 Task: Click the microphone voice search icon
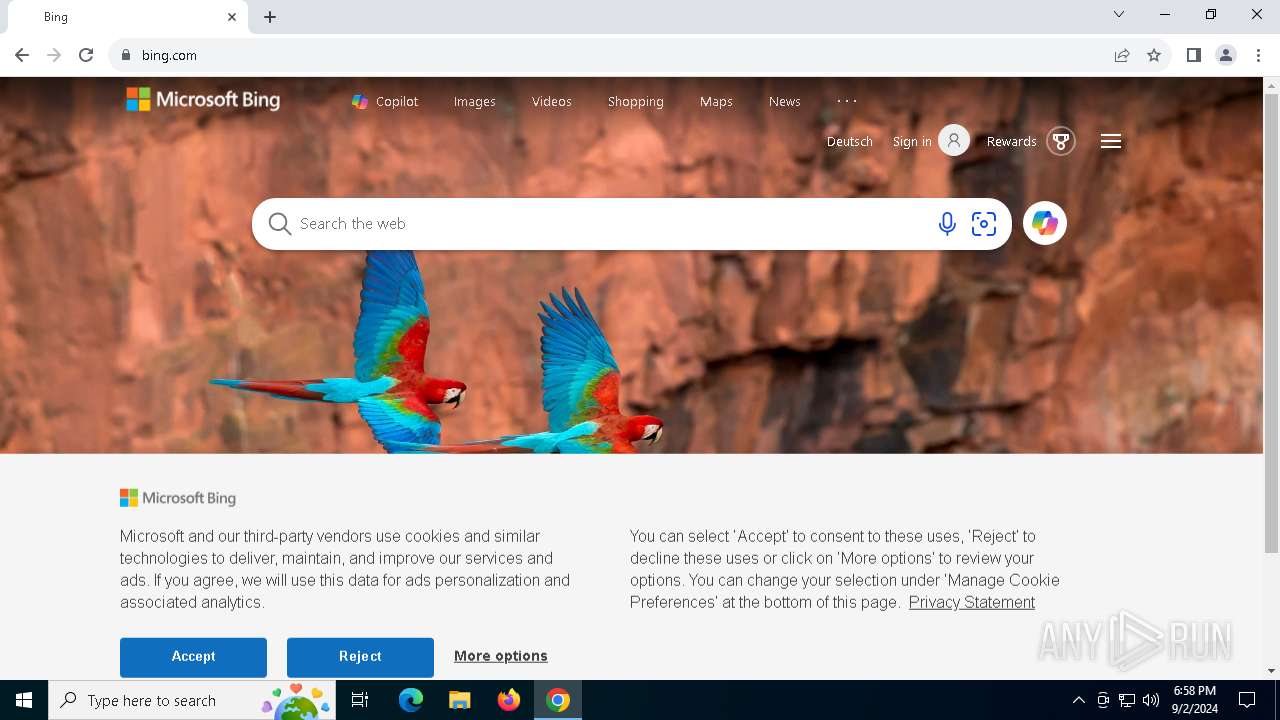tap(947, 224)
